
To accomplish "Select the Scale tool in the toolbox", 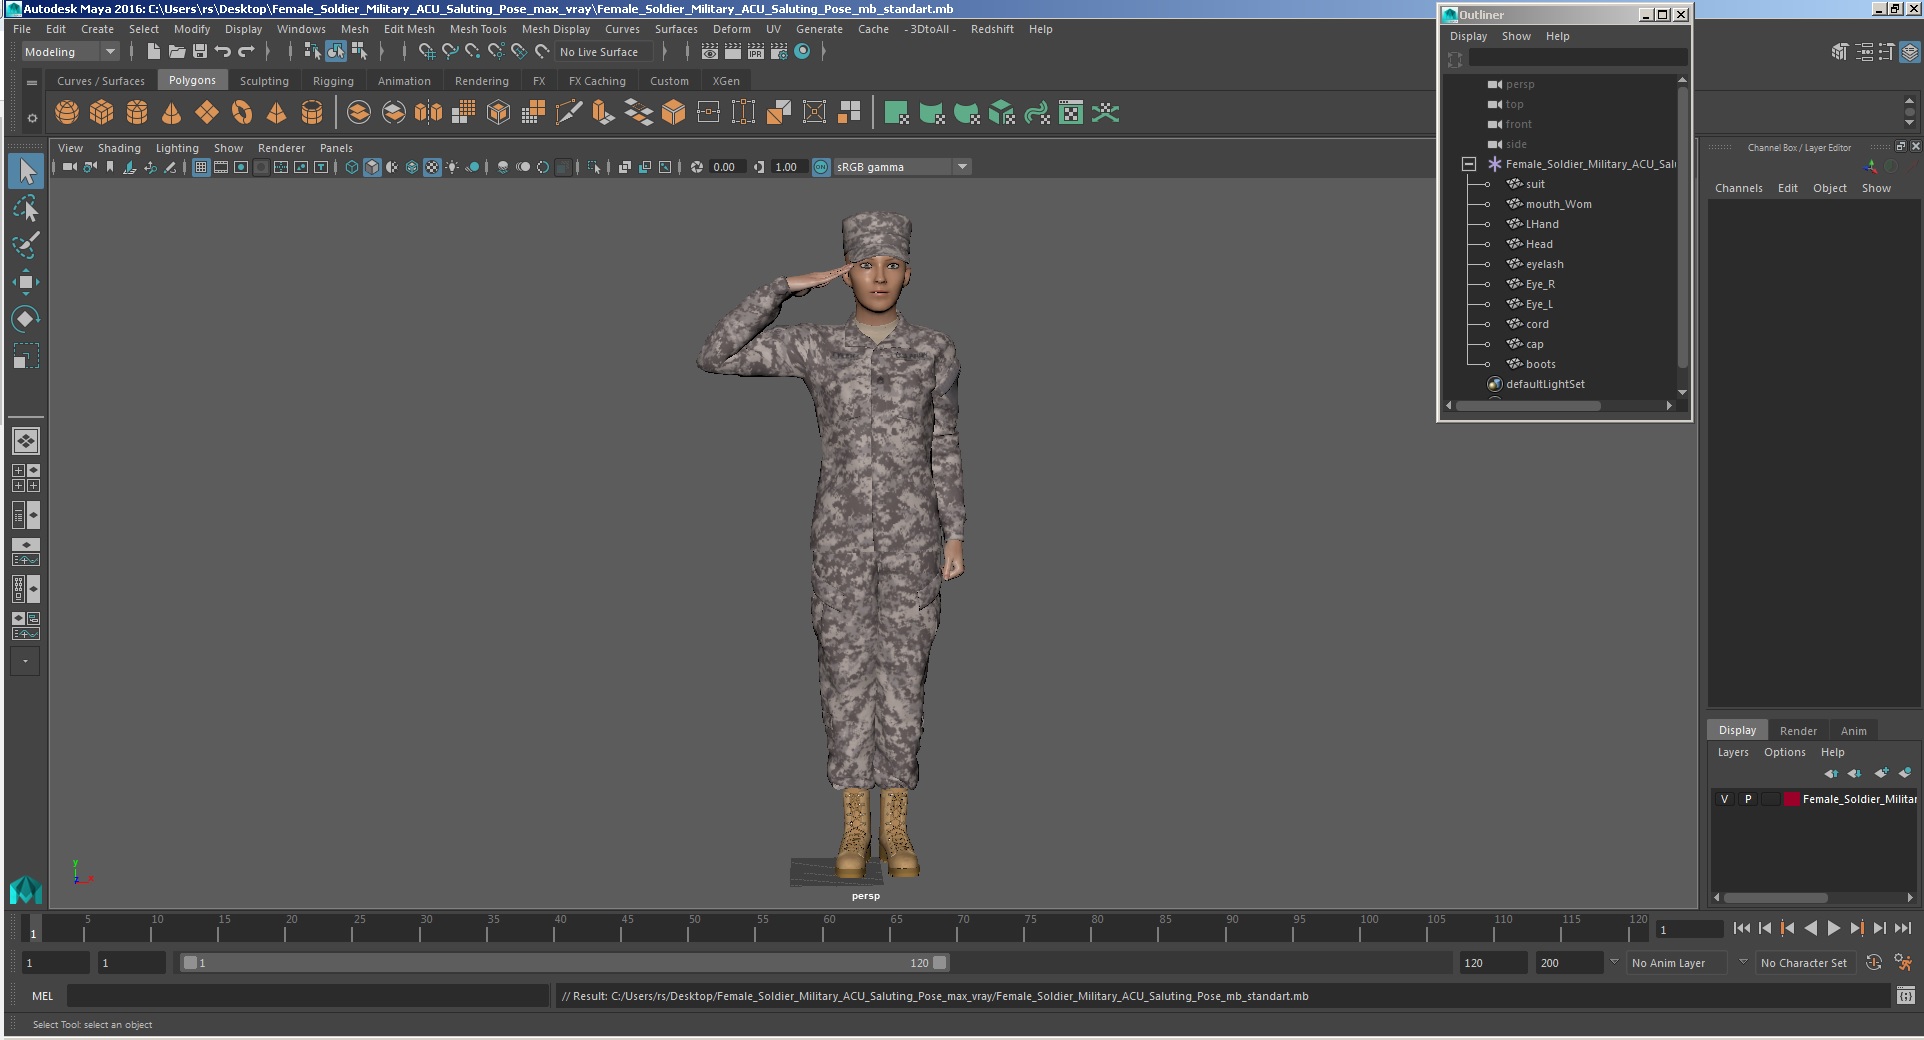I will pos(26,356).
